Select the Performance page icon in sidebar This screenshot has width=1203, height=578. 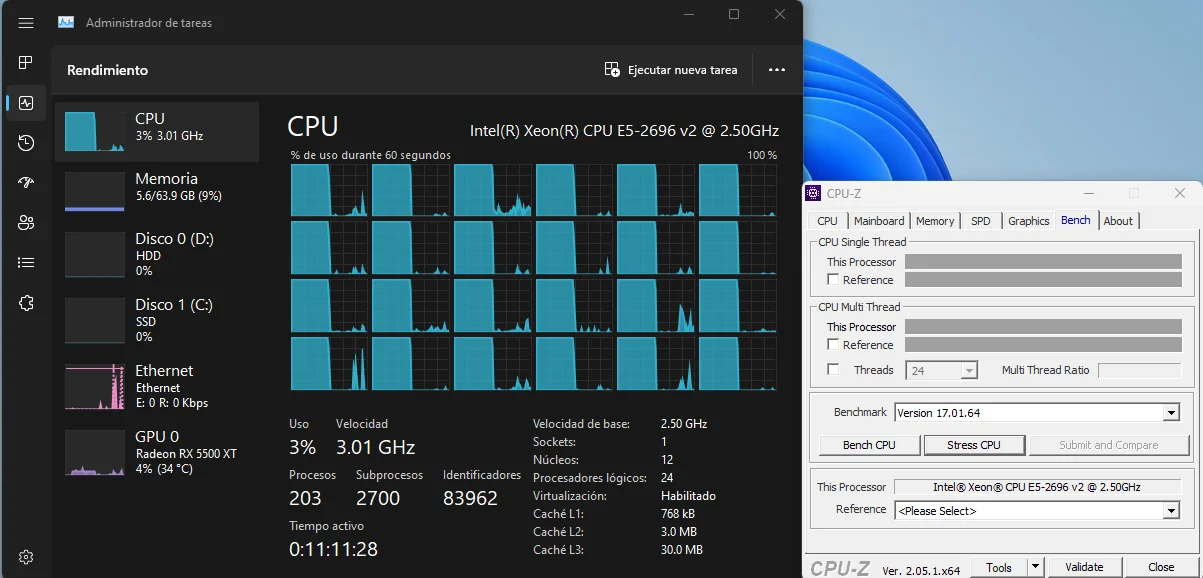[x=26, y=103]
